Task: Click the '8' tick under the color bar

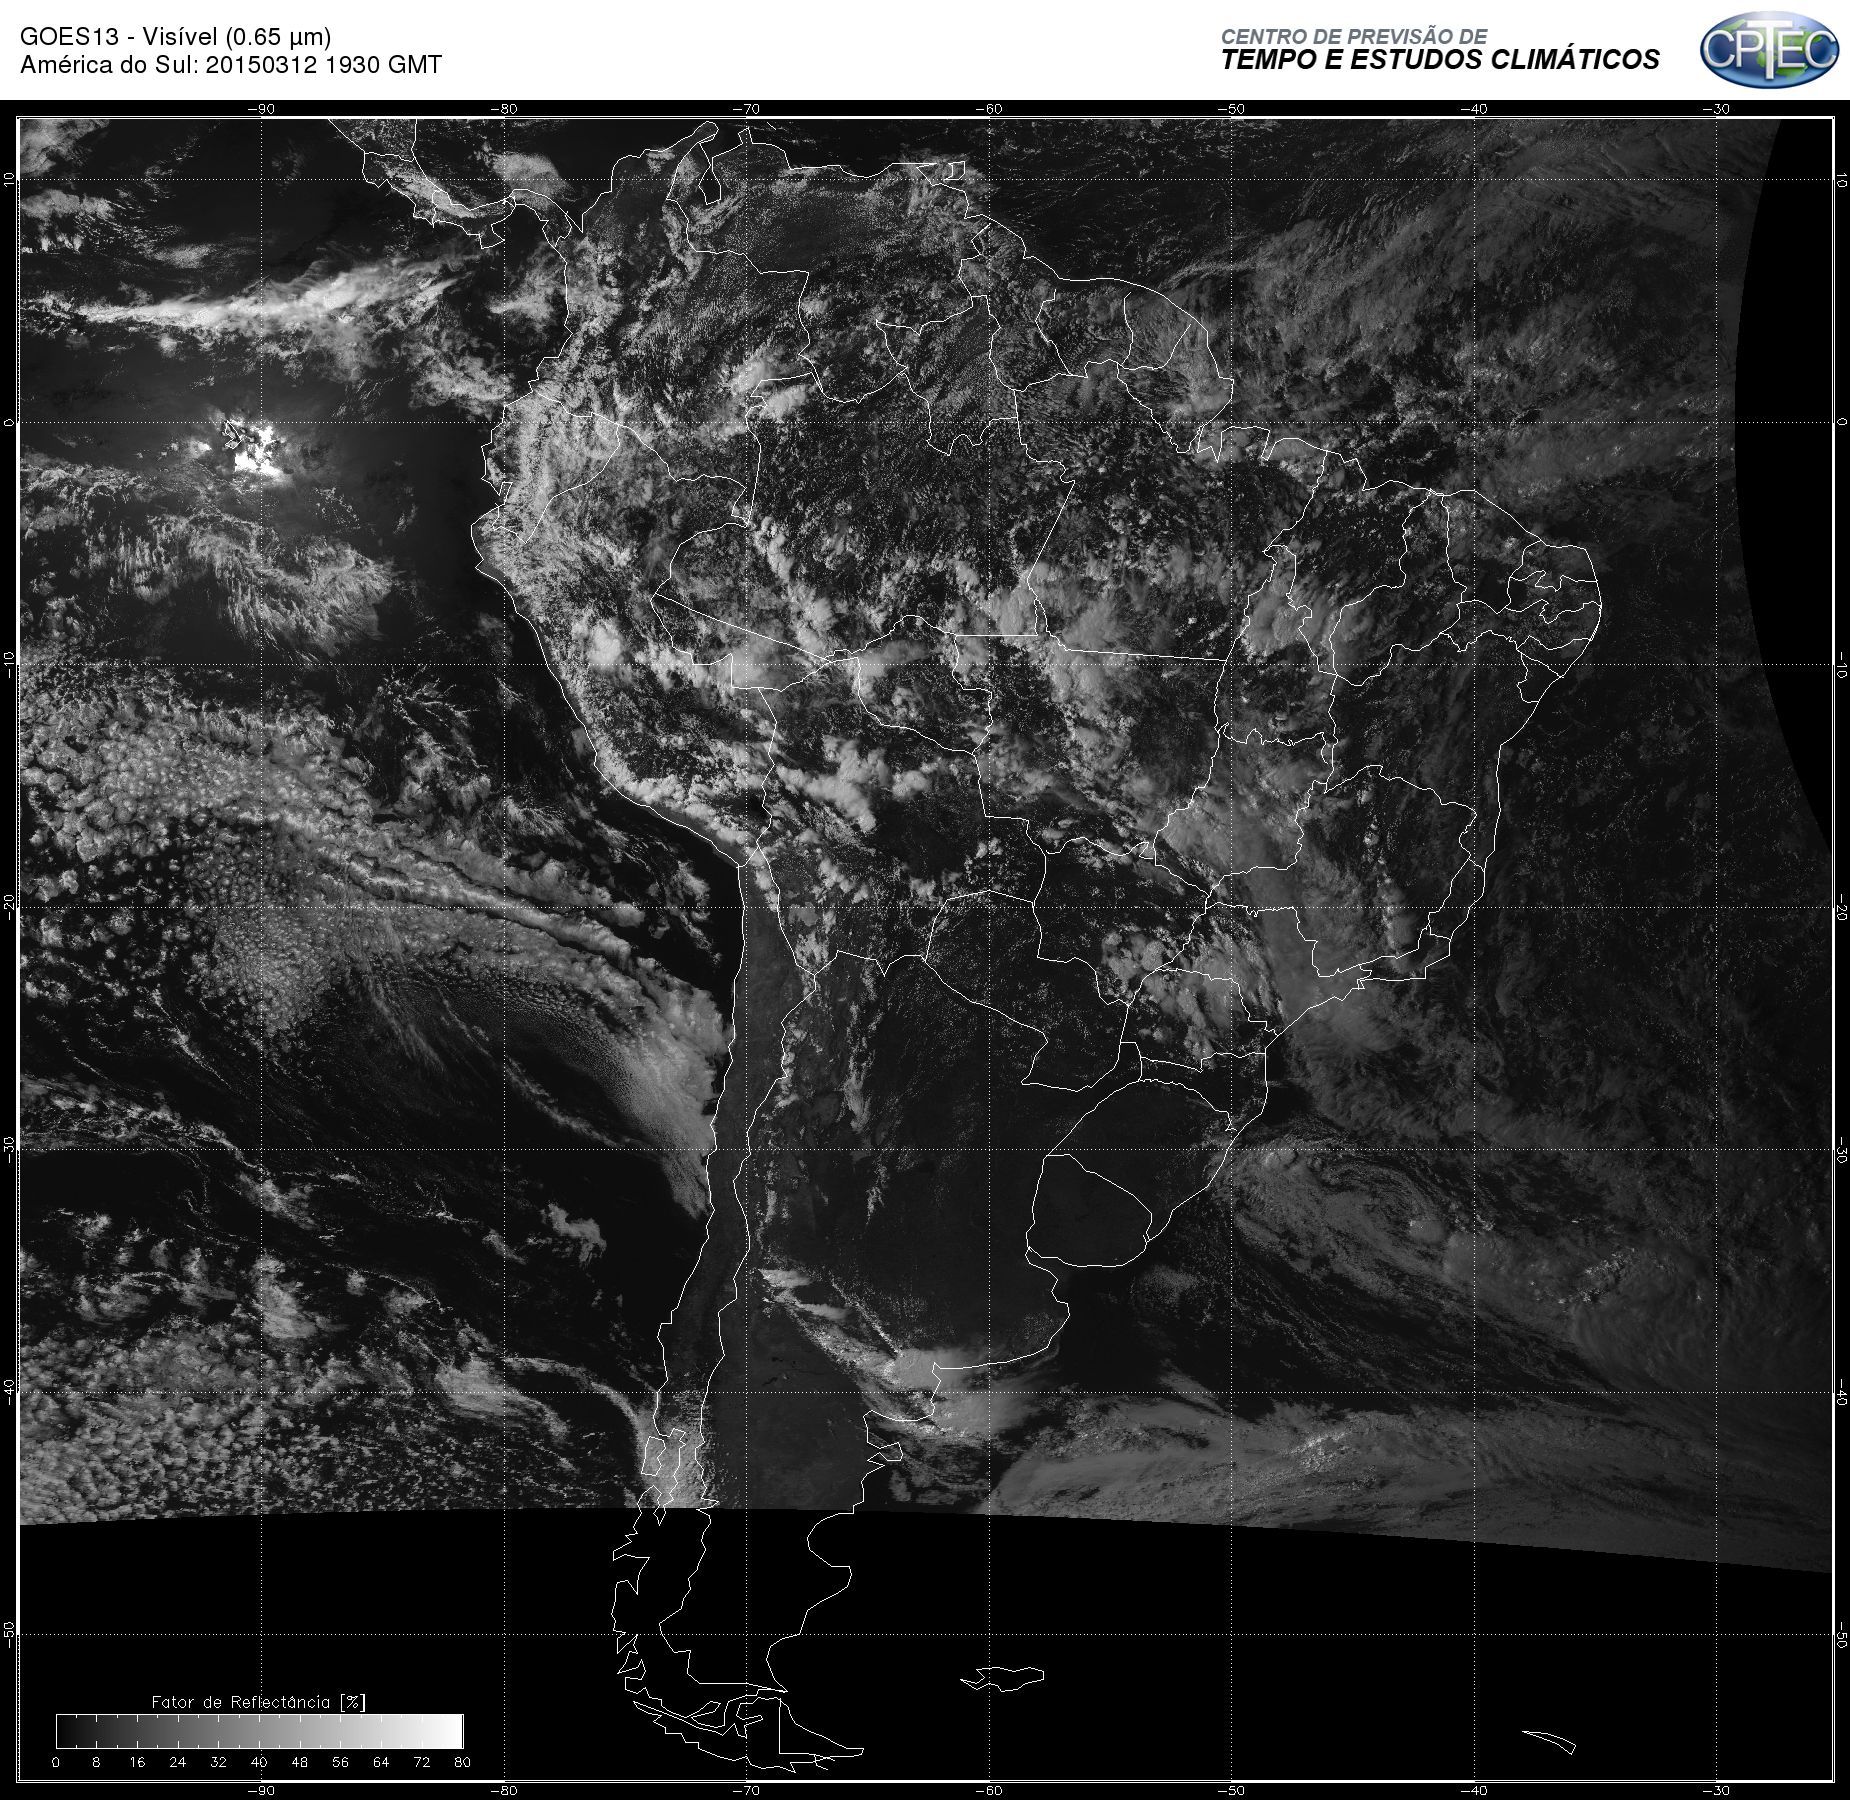Action: pyautogui.click(x=96, y=1762)
